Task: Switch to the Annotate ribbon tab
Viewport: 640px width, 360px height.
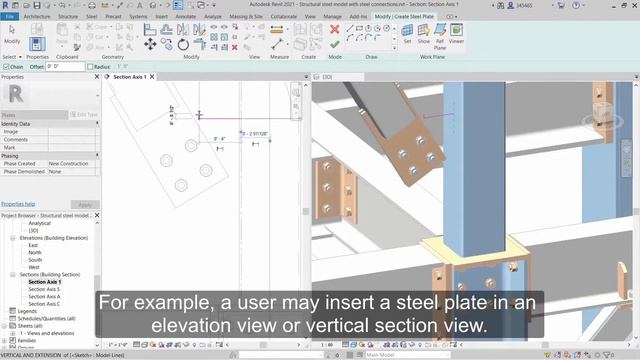Action: (186, 16)
